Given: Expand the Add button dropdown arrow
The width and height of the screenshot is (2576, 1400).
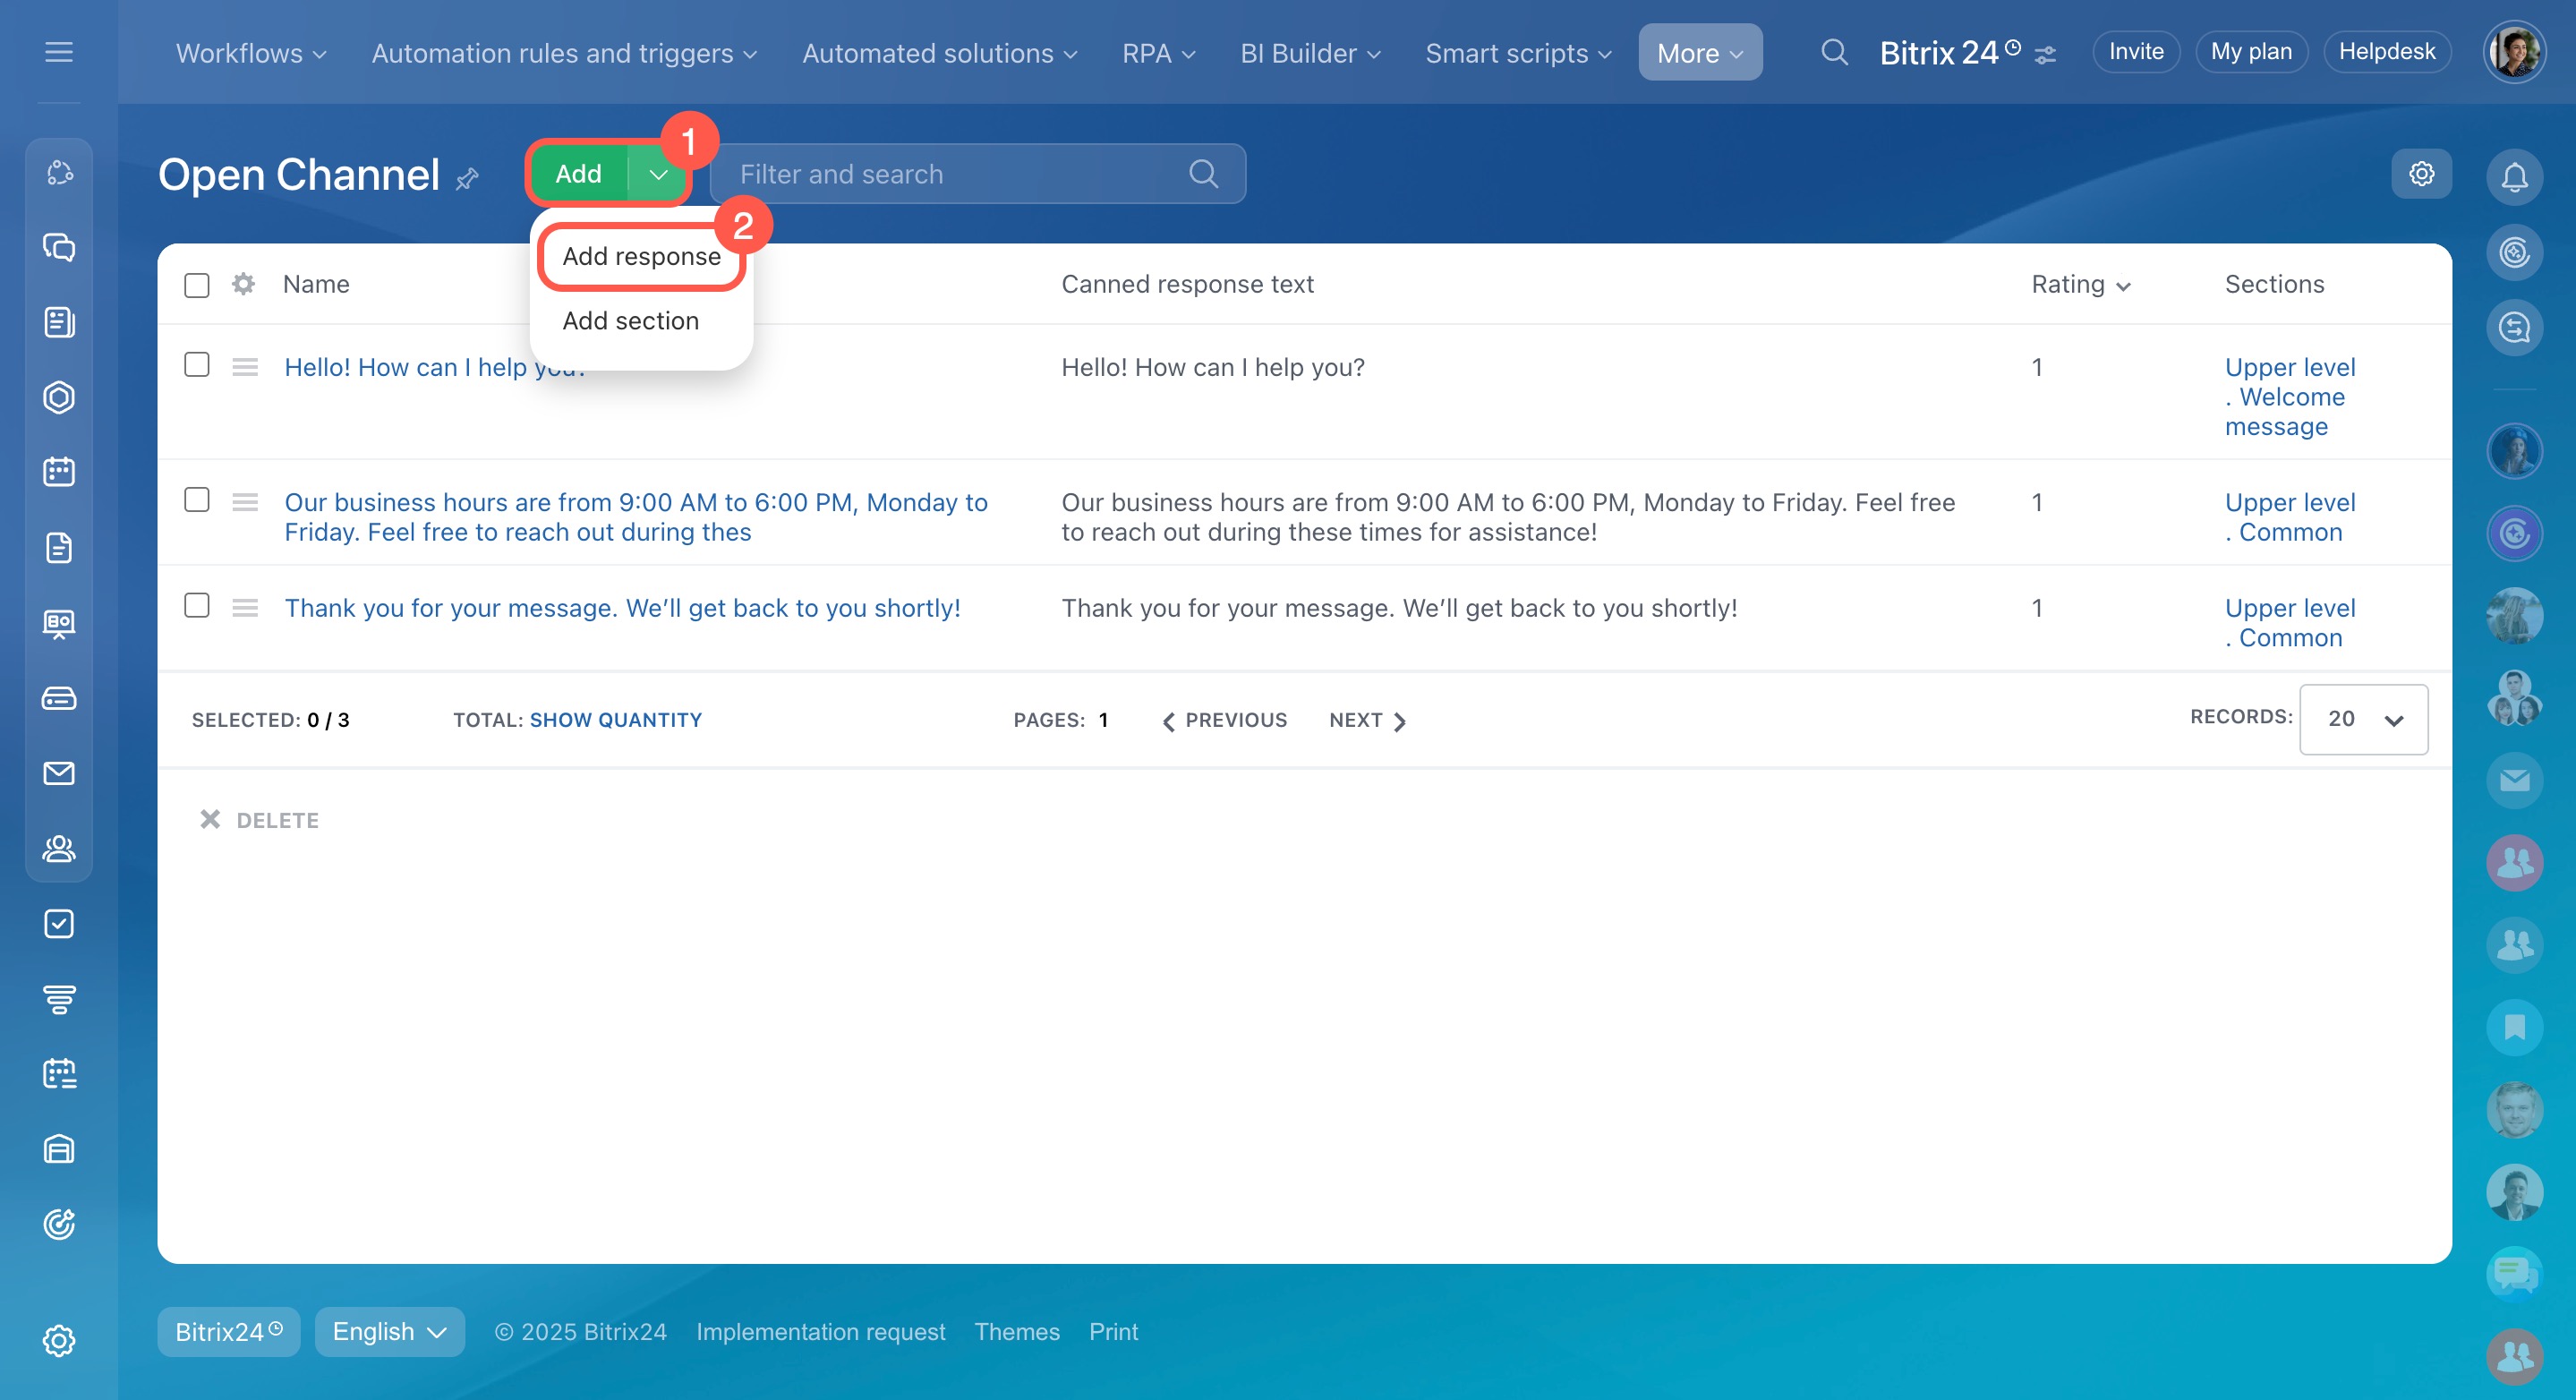Looking at the screenshot, I should 658,174.
